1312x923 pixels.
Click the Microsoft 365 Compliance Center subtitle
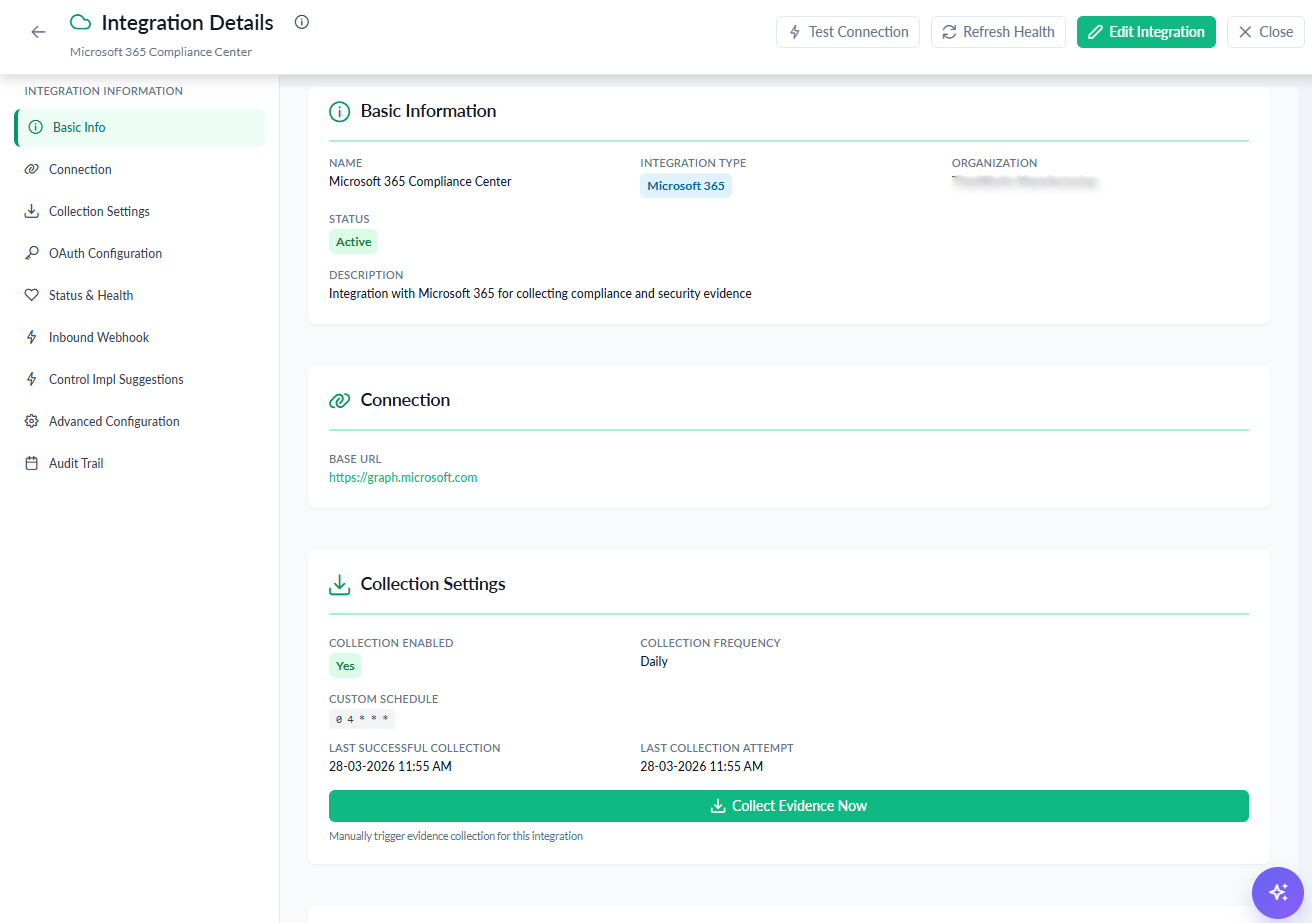pos(161,52)
